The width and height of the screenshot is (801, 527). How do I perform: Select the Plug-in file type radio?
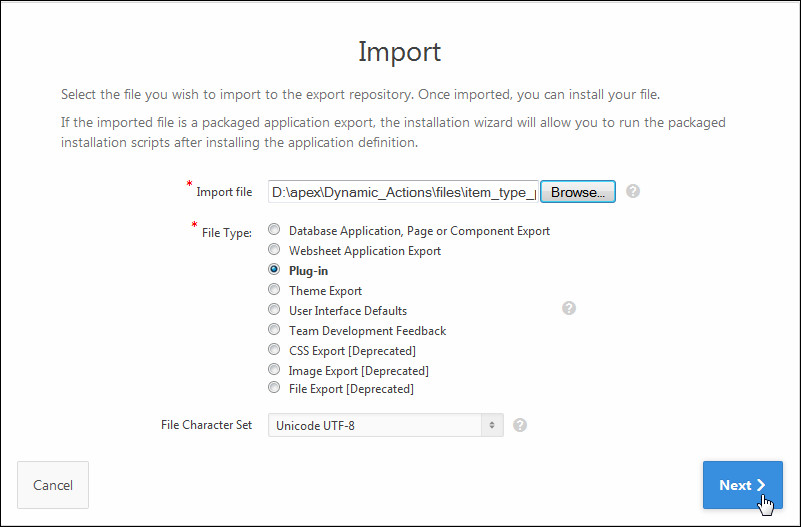(274, 270)
